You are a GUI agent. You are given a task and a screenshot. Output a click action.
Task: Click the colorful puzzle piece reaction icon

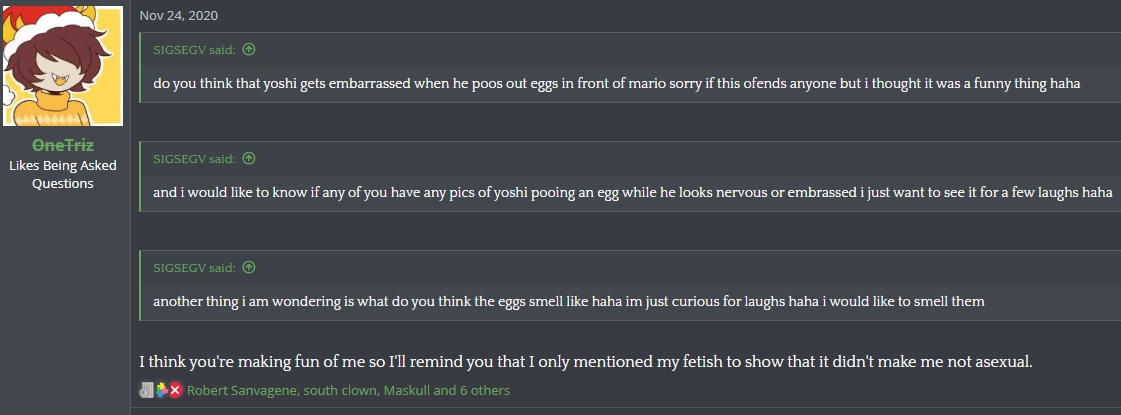click(162, 390)
